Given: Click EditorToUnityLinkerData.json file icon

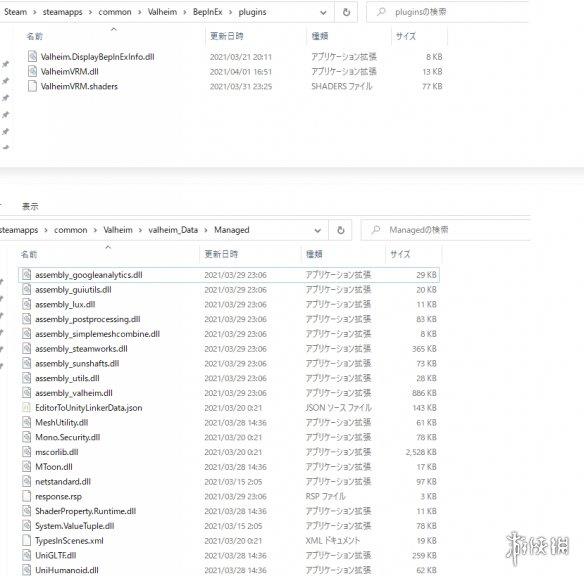Looking at the screenshot, I should pyautogui.click(x=26, y=407).
